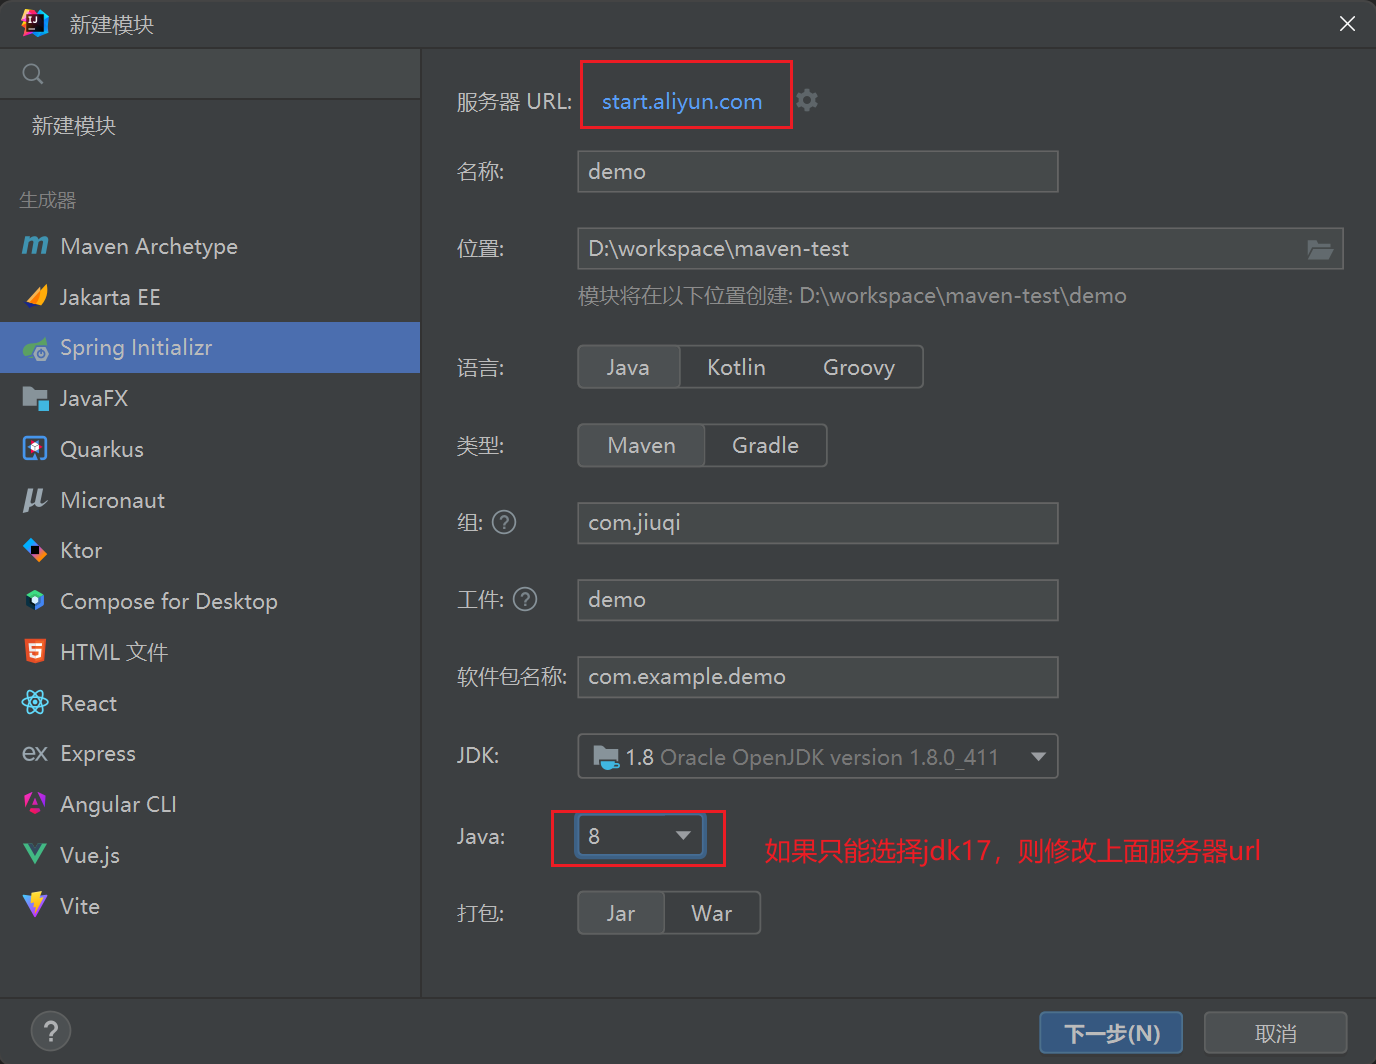Image resolution: width=1376 pixels, height=1064 pixels.
Task: Select Java as the language
Action: pos(628,367)
